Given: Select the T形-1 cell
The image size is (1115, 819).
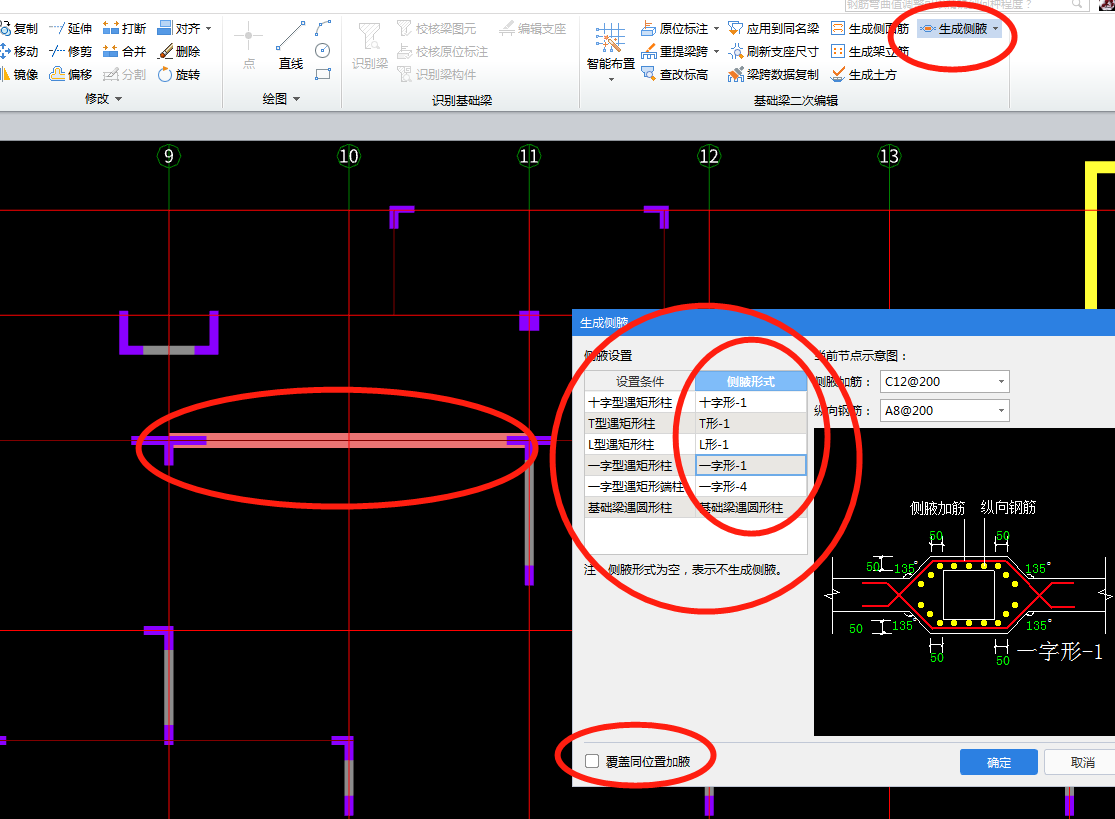Looking at the screenshot, I should [x=751, y=423].
